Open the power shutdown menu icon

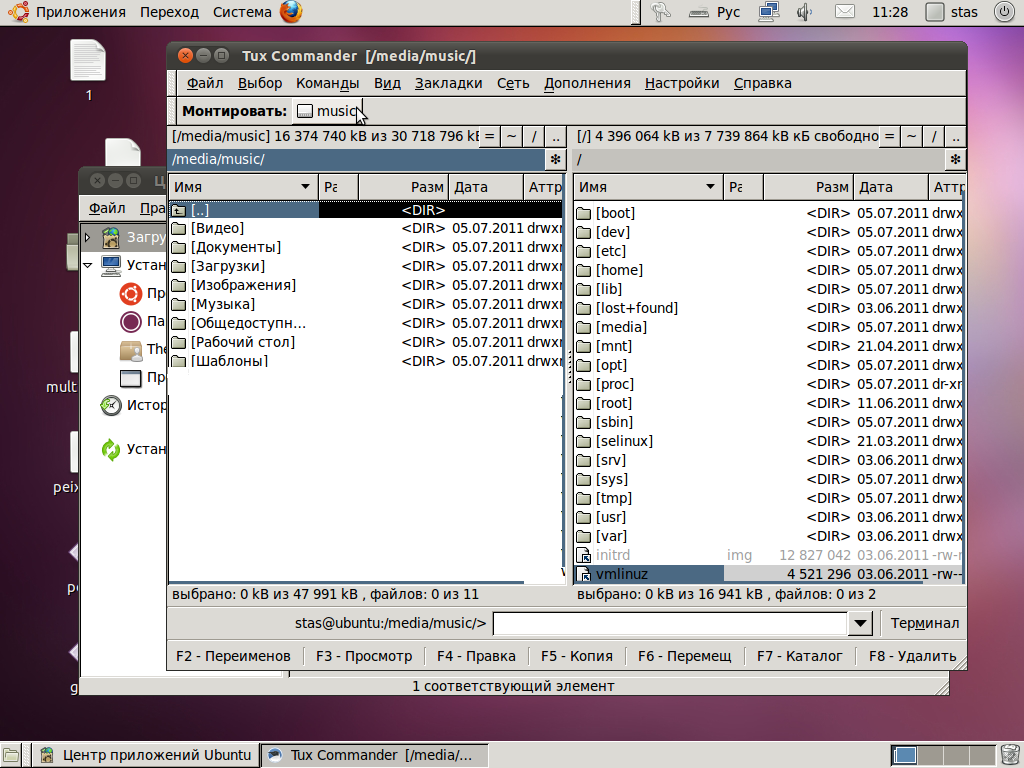pos(1004,12)
